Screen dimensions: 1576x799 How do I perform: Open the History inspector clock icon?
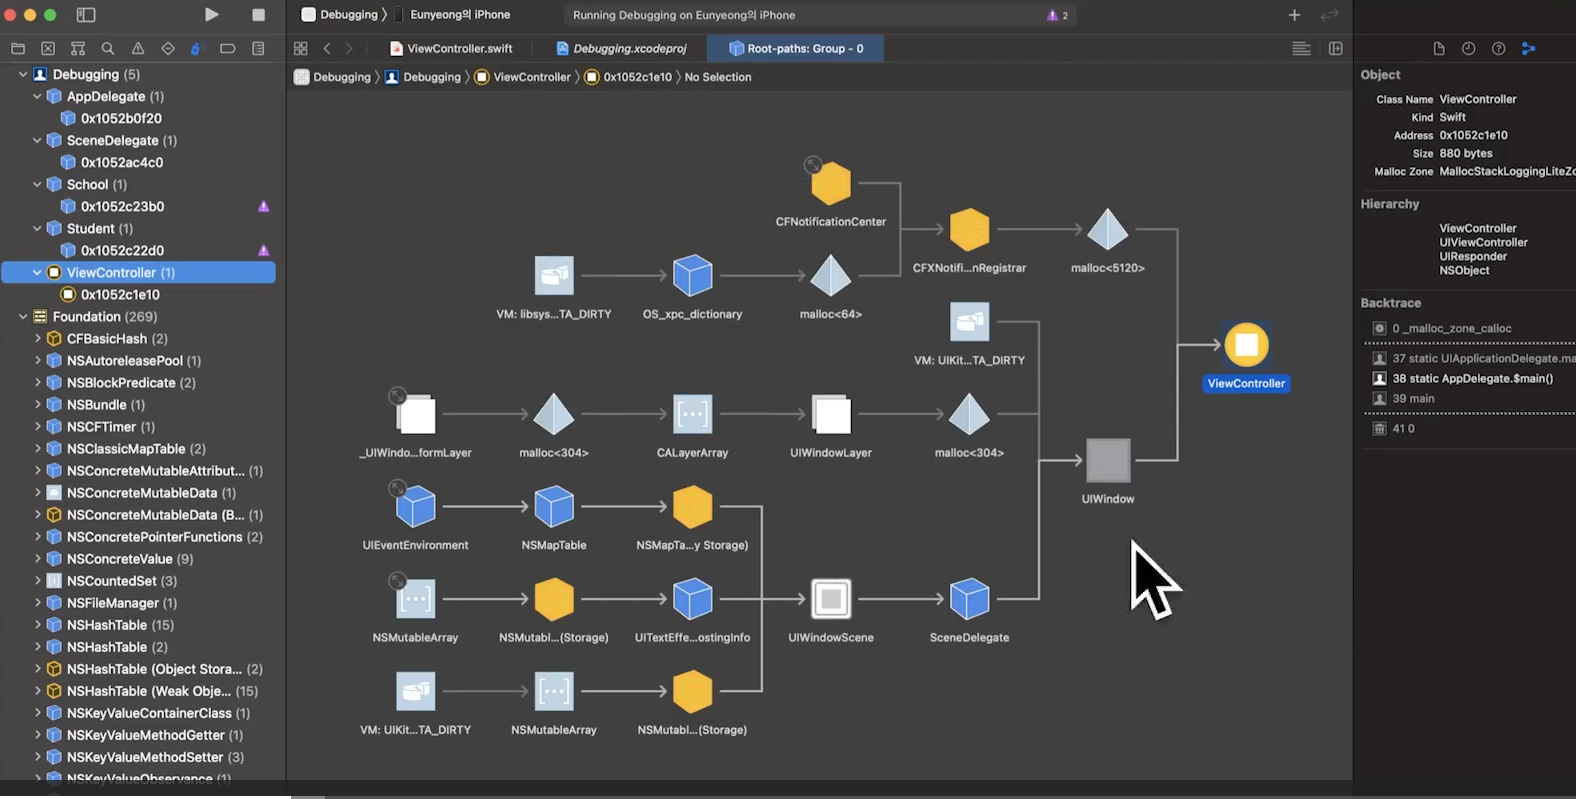point(1468,48)
